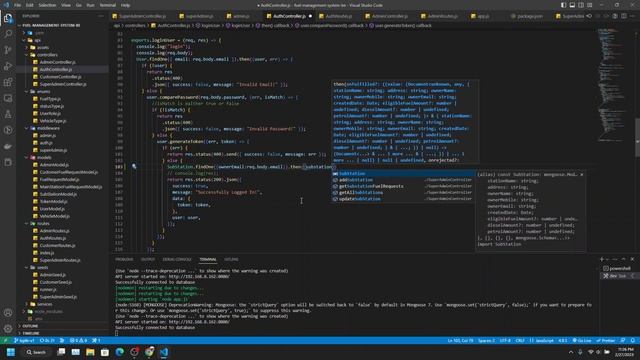
Task: Toggle the primary sidebar layout button
Action: coord(564,5)
